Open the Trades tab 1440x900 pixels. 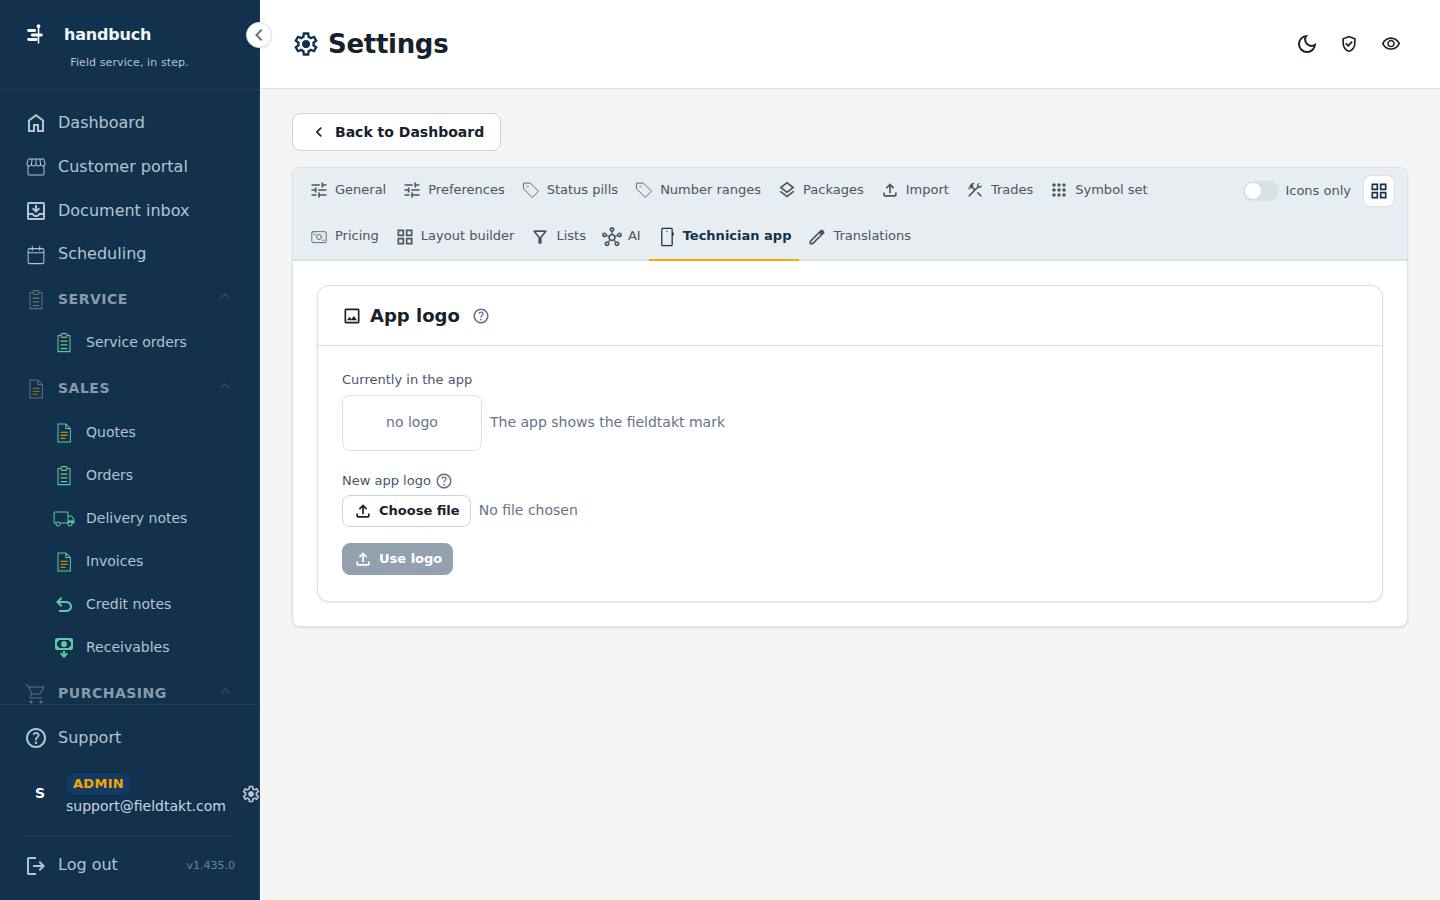tap(1000, 190)
